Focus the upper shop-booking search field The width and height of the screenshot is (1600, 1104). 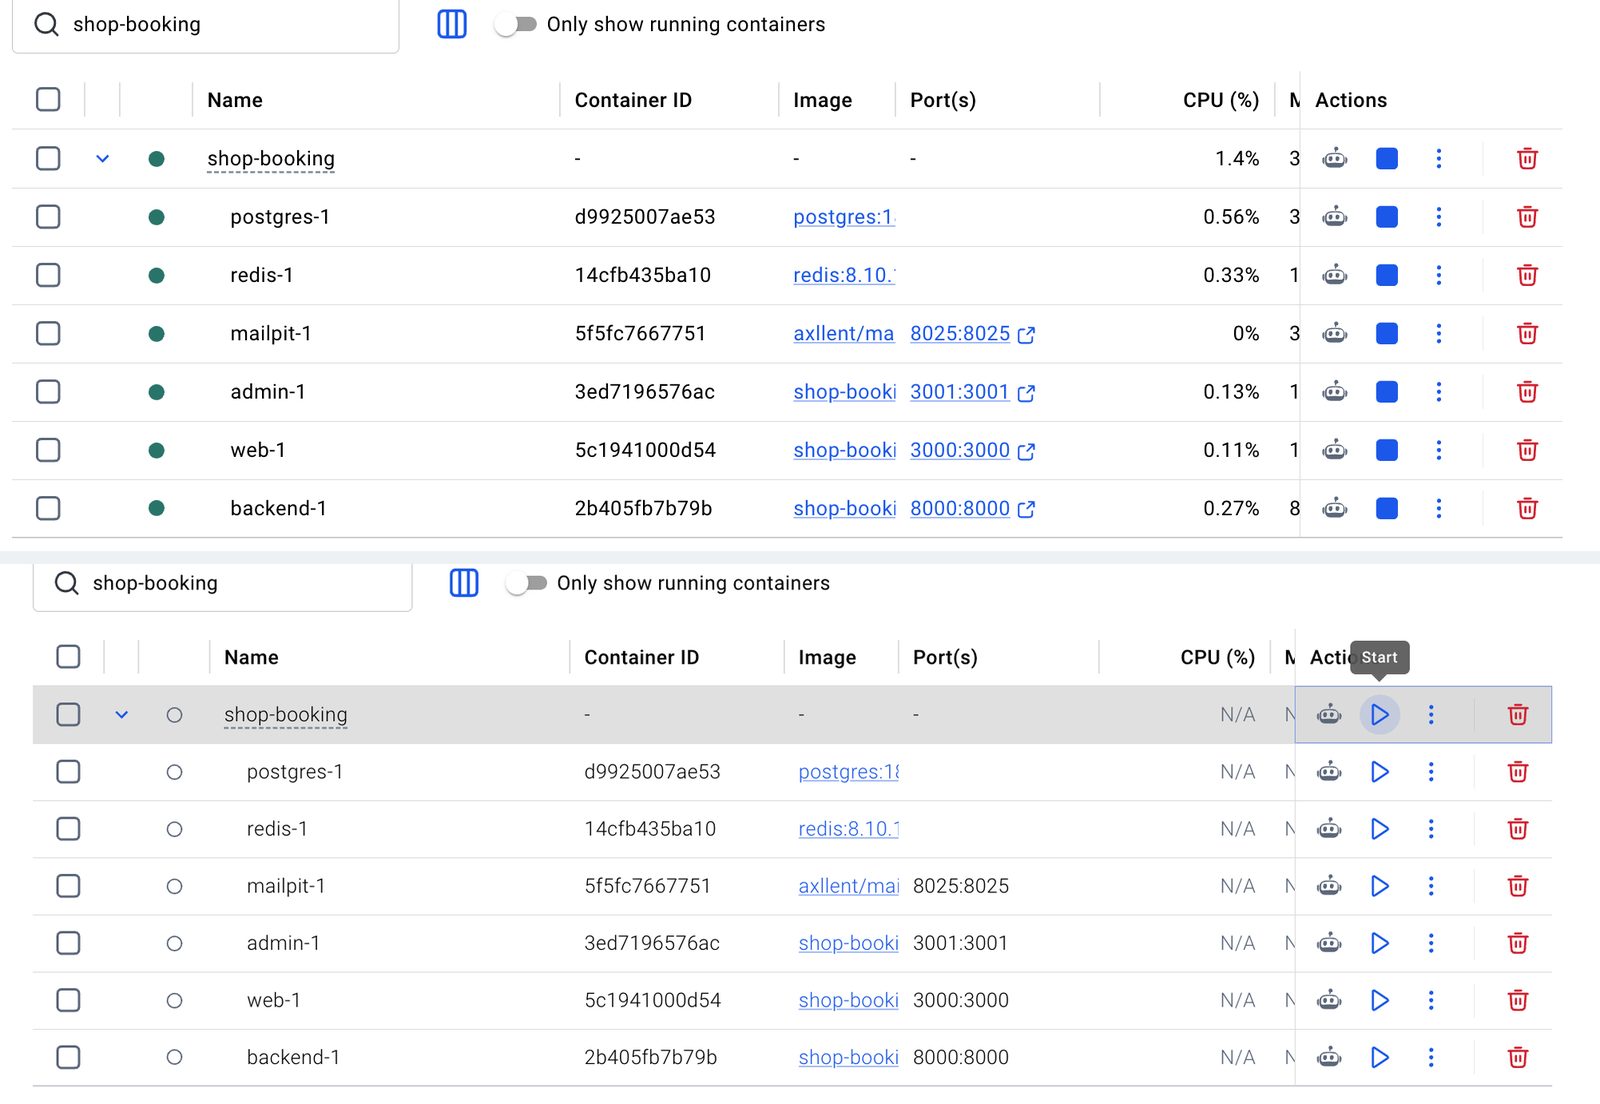205,25
